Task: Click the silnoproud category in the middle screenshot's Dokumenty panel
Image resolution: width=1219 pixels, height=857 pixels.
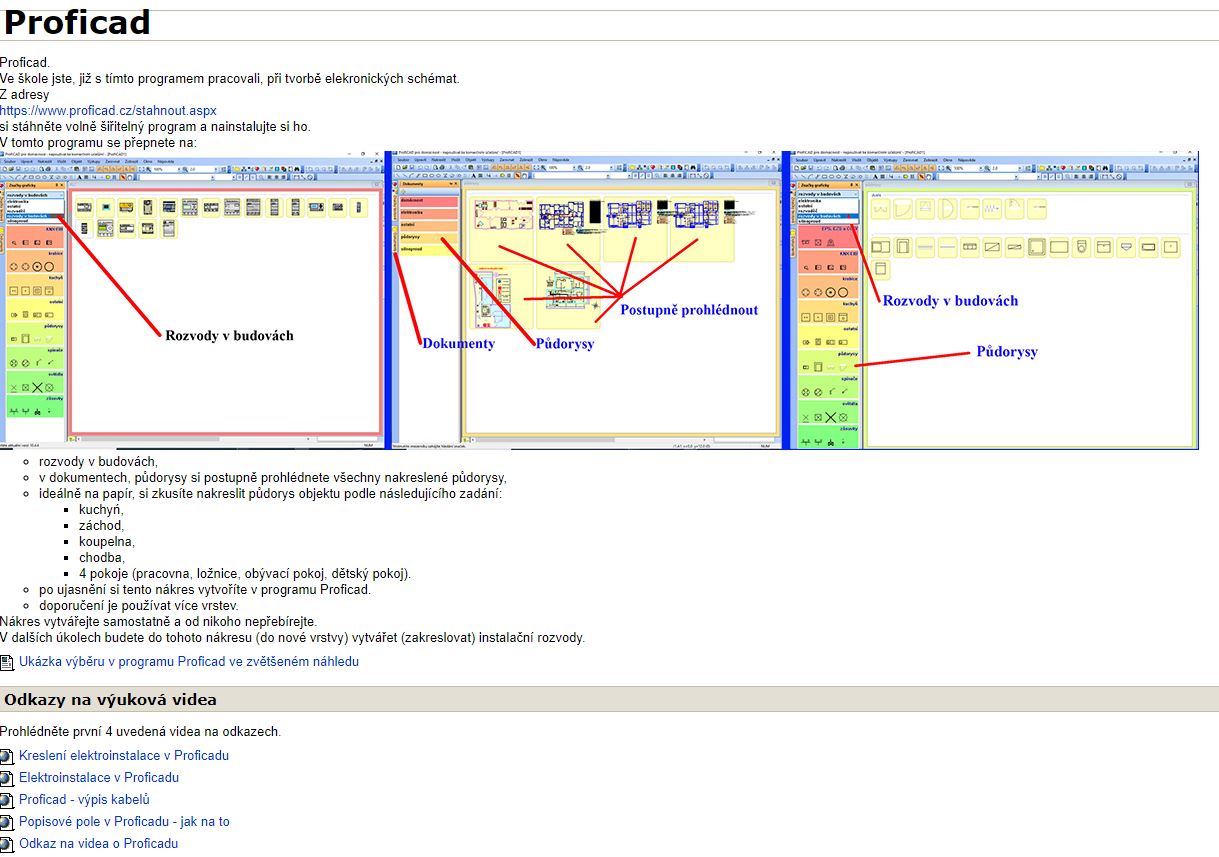Action: coord(428,250)
